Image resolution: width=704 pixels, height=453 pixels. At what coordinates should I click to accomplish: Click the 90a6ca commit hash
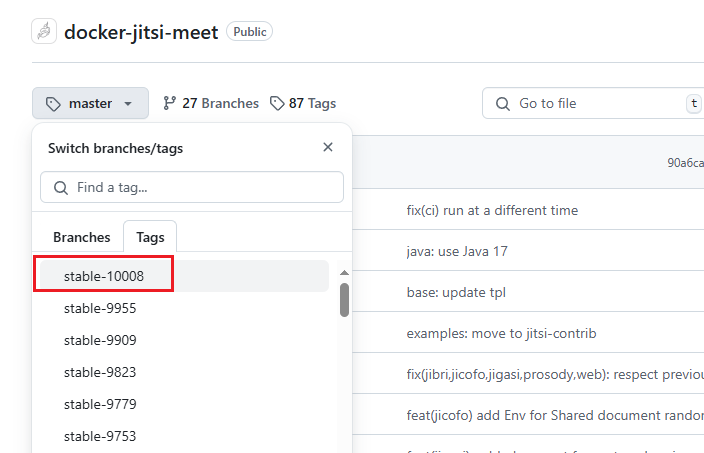pos(686,163)
